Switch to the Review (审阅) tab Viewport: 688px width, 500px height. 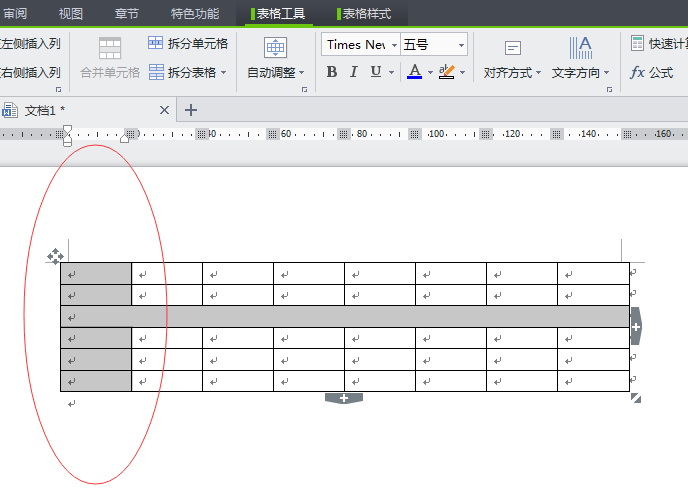click(x=15, y=14)
